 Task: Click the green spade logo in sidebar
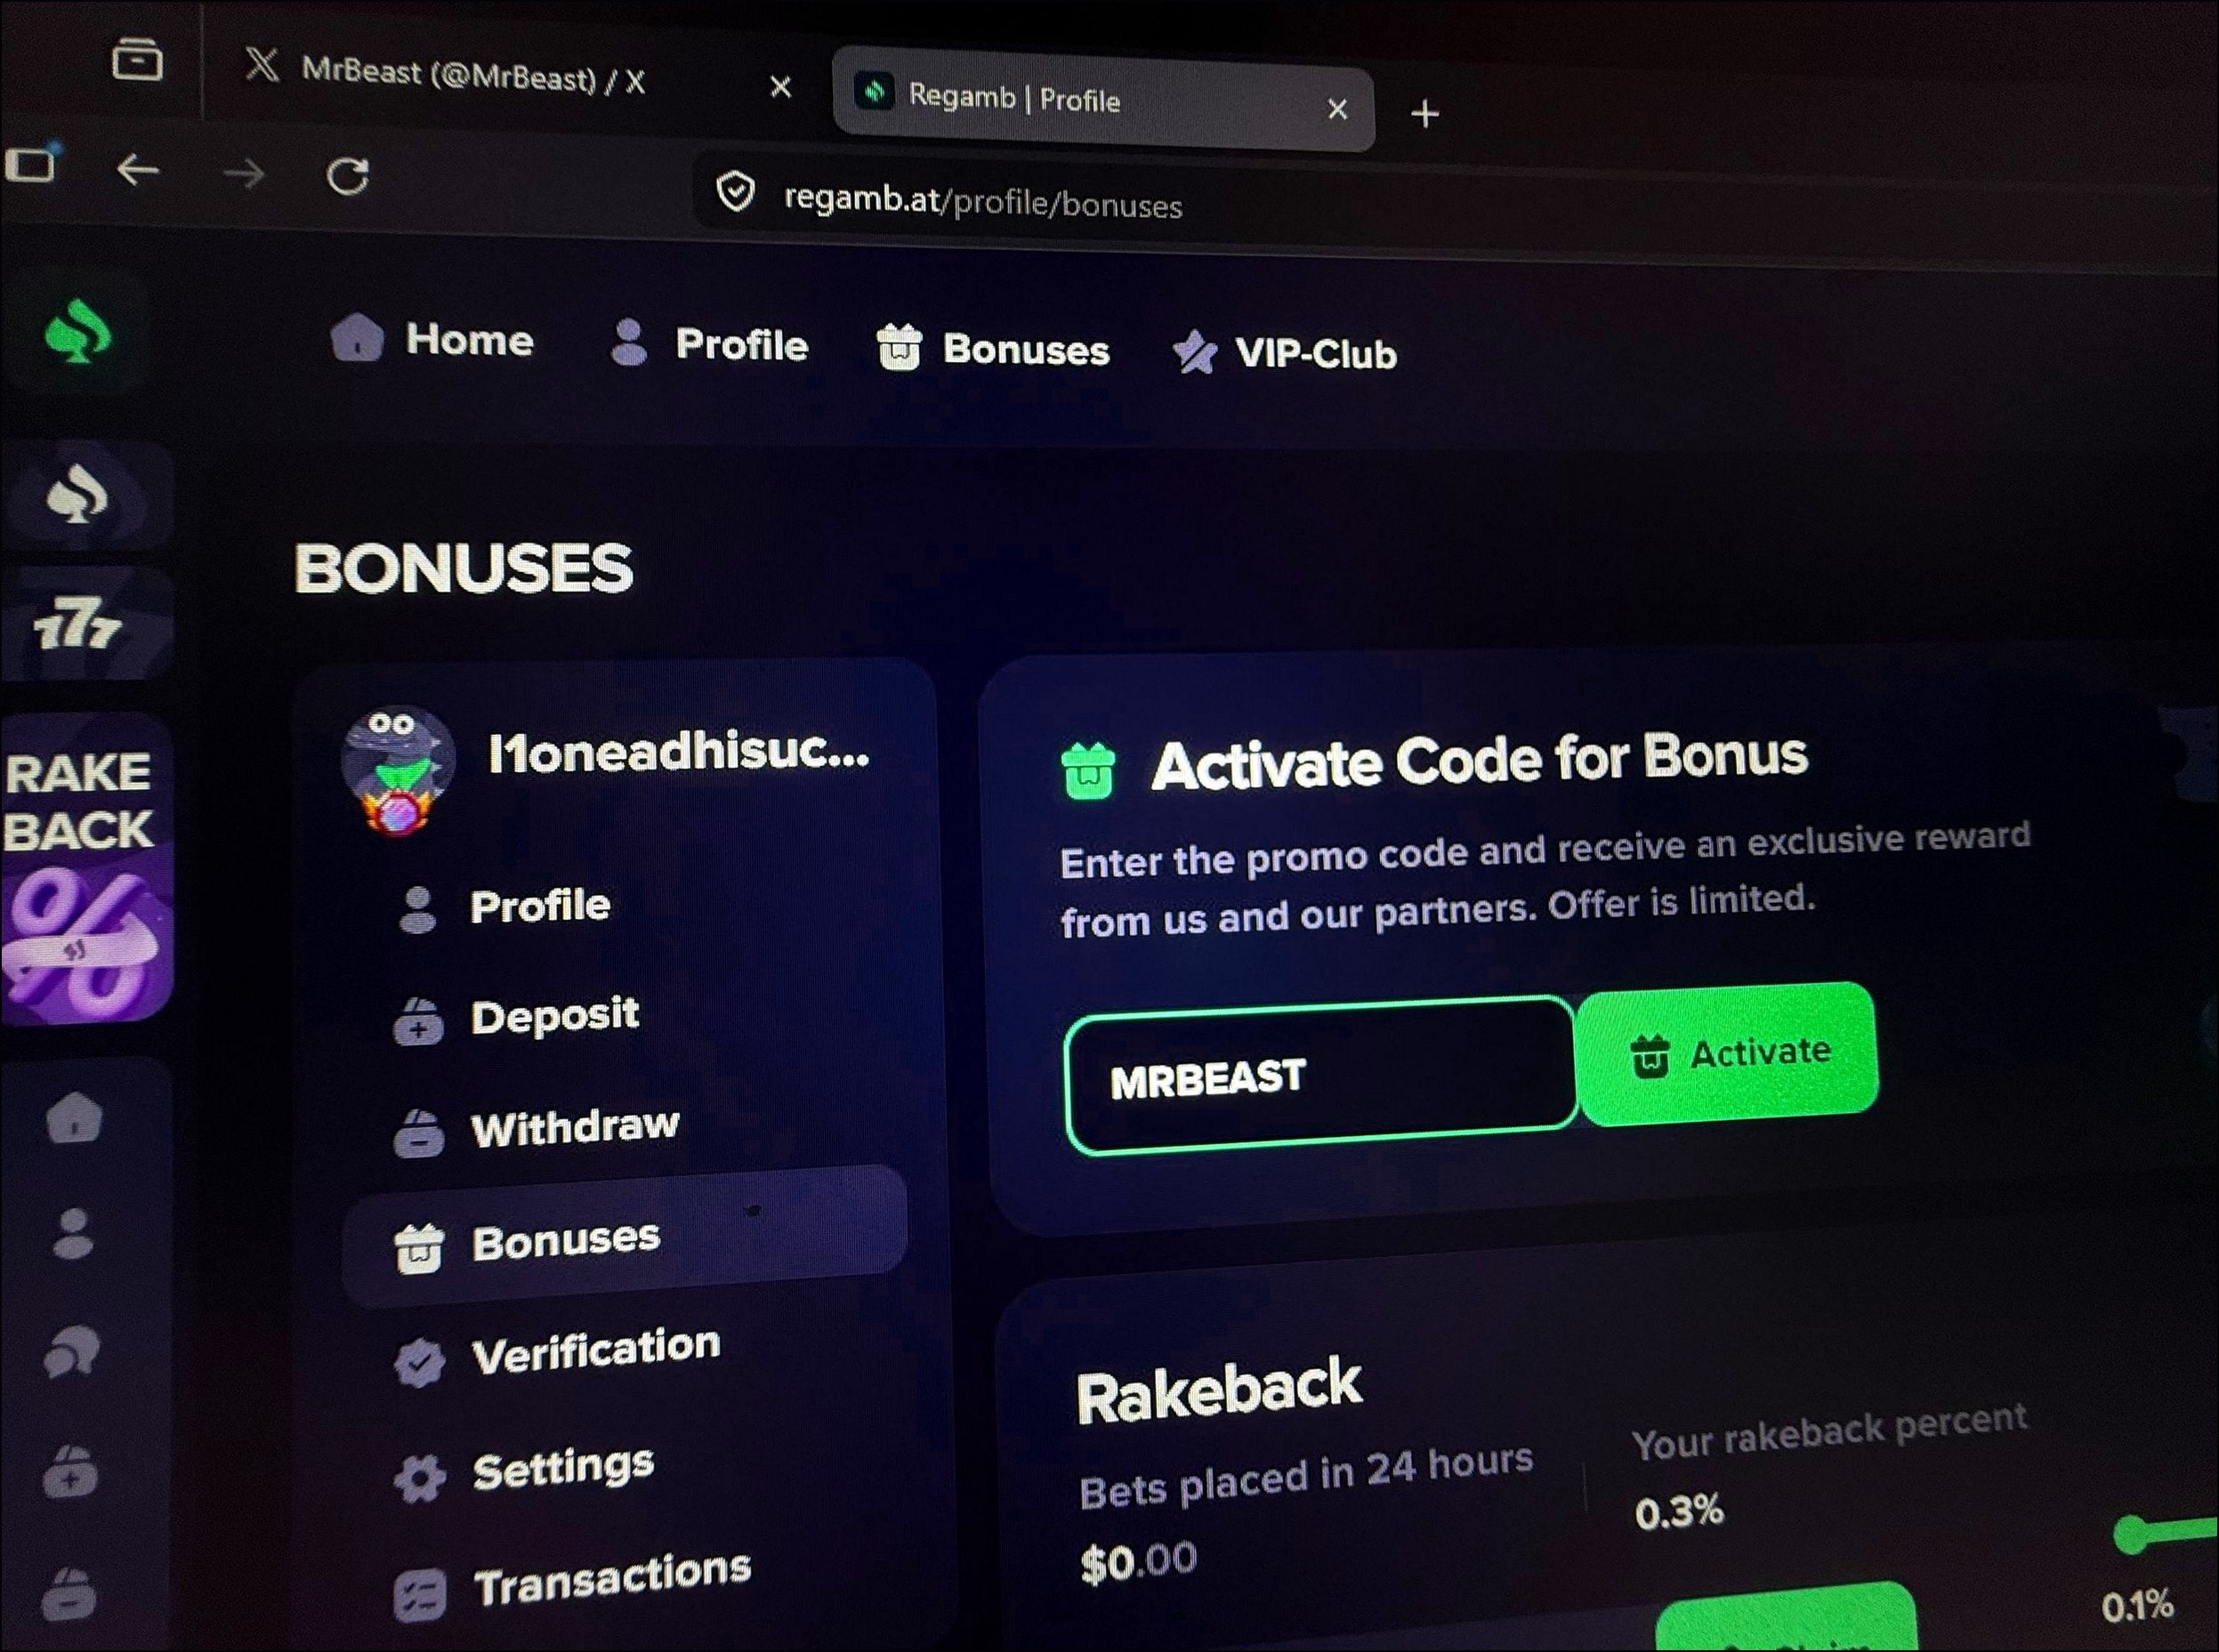[77, 333]
